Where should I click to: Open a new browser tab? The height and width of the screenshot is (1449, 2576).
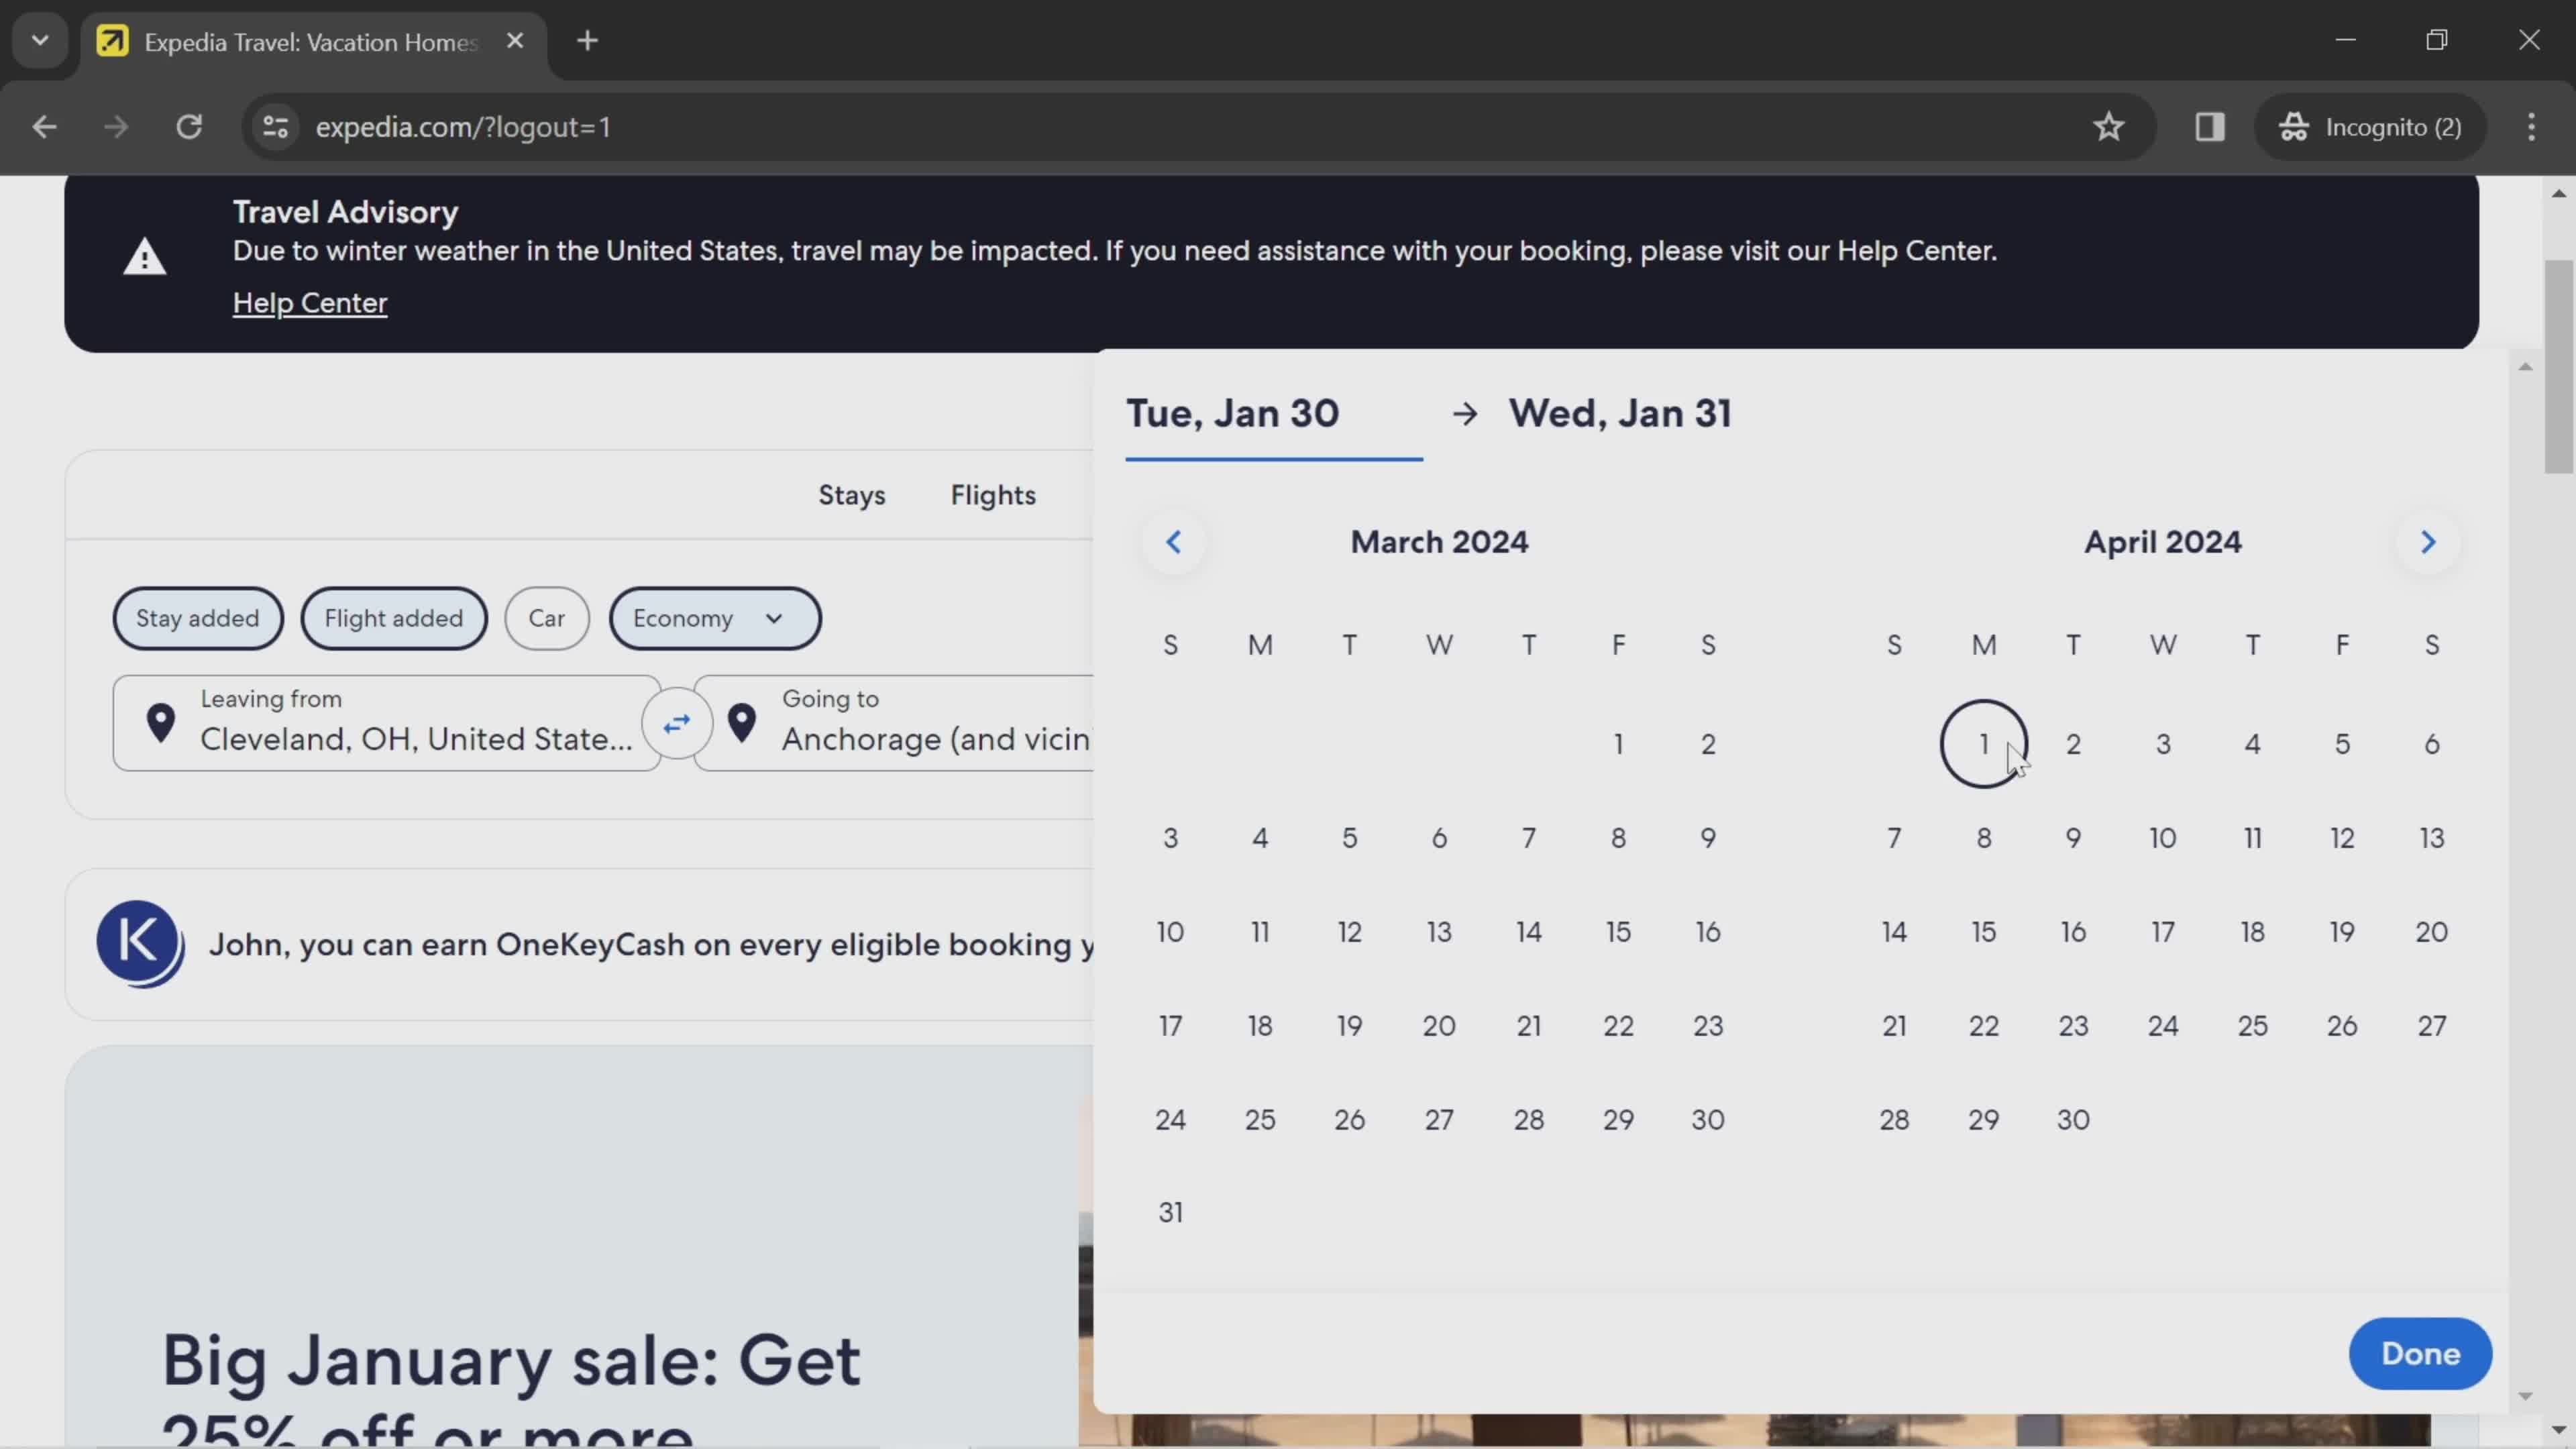click(x=588, y=41)
